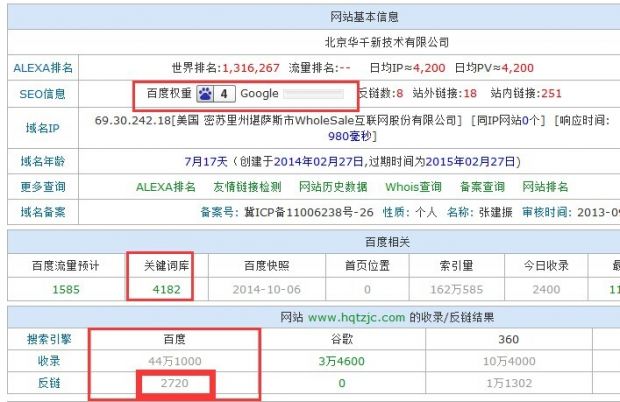Click 360 indexed count 10万4000
Image resolution: width=620 pixels, height=402 pixels.
pyautogui.click(x=509, y=361)
